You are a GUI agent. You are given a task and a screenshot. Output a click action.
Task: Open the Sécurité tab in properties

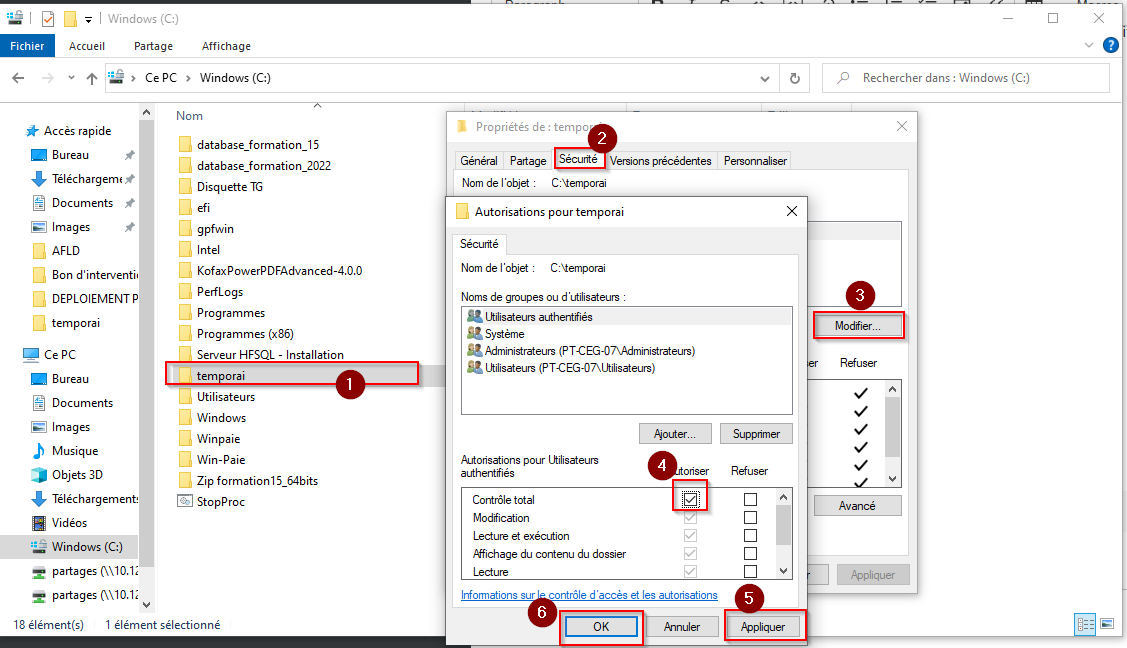578,160
